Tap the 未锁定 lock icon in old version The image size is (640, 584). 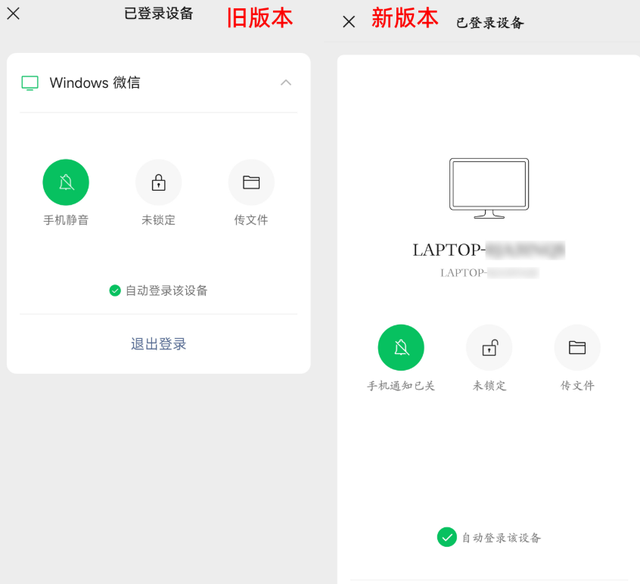click(x=158, y=182)
